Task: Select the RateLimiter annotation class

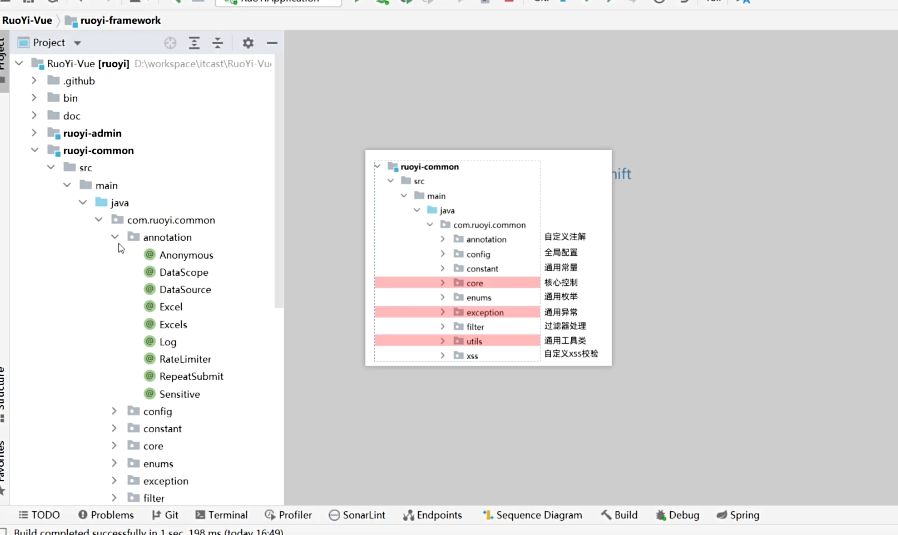Action: point(185,359)
